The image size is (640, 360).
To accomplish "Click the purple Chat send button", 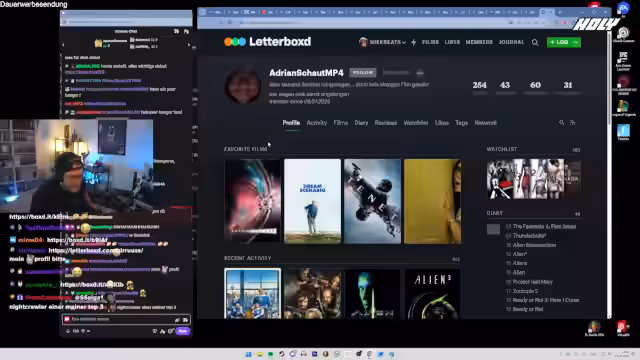I will (183, 331).
